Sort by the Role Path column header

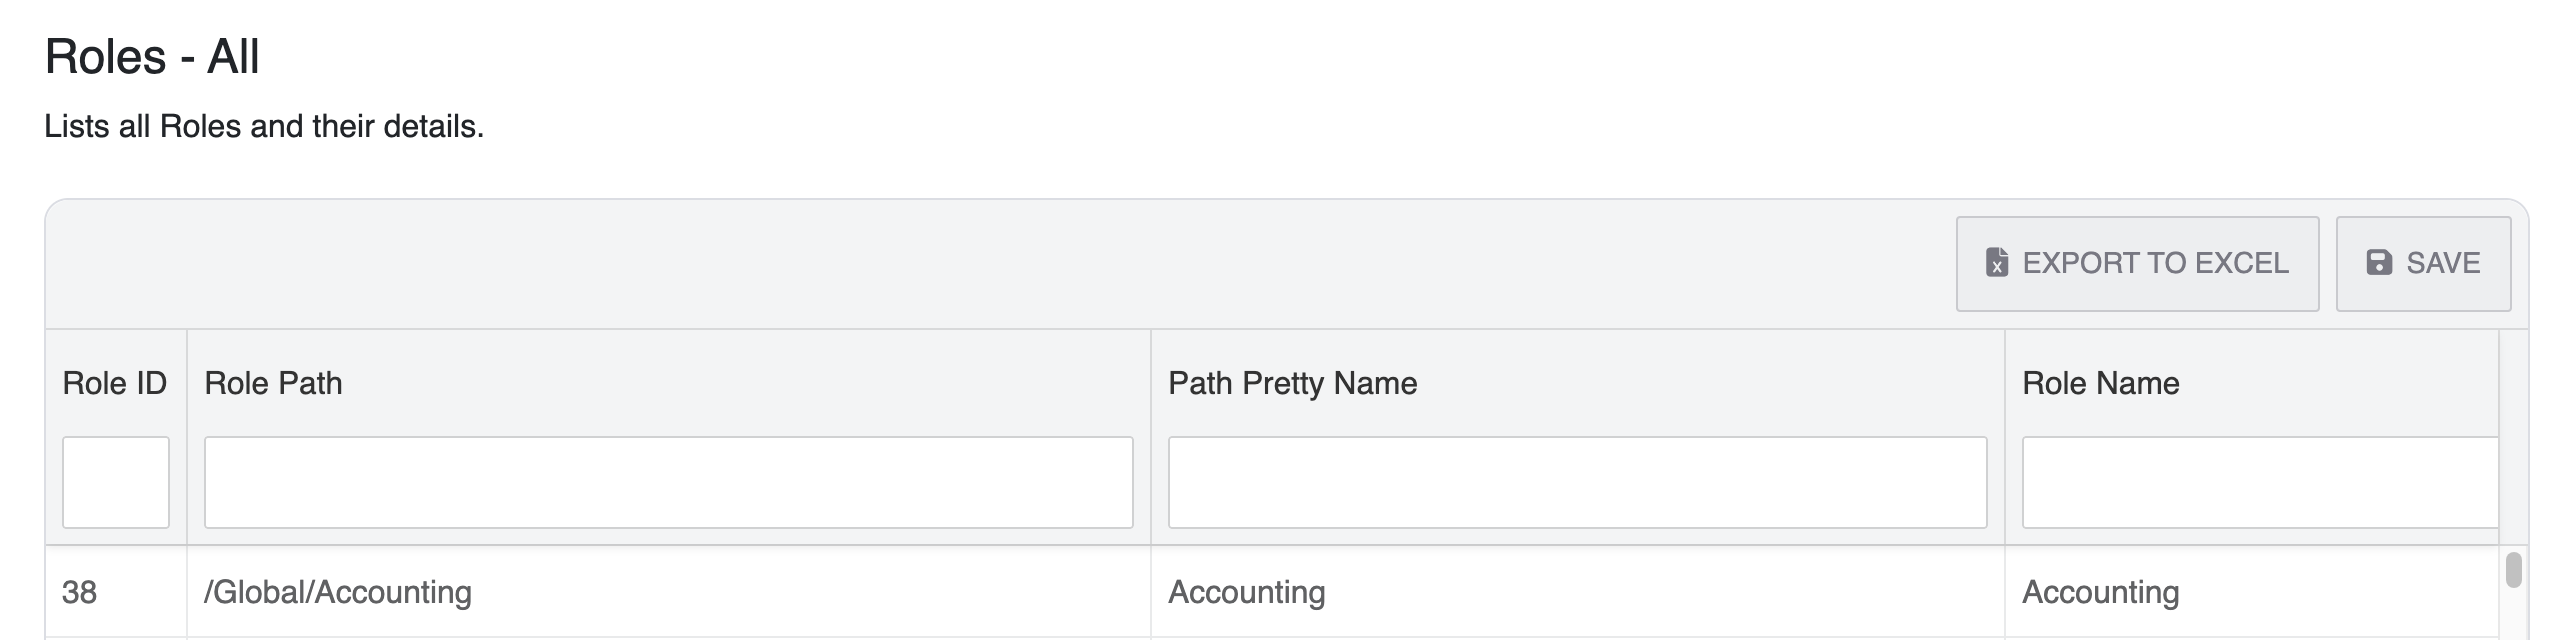(x=273, y=383)
